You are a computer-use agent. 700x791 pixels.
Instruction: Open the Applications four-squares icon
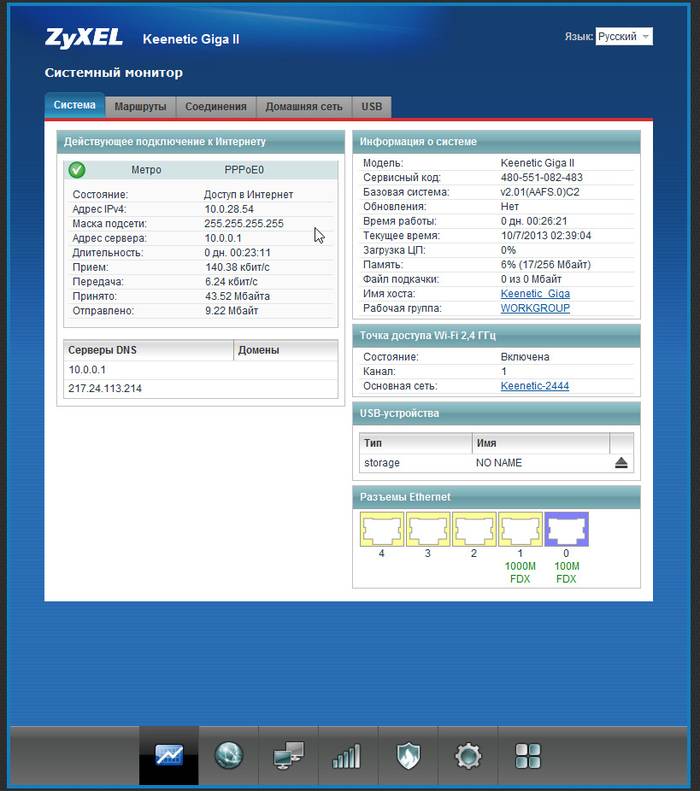(x=528, y=756)
